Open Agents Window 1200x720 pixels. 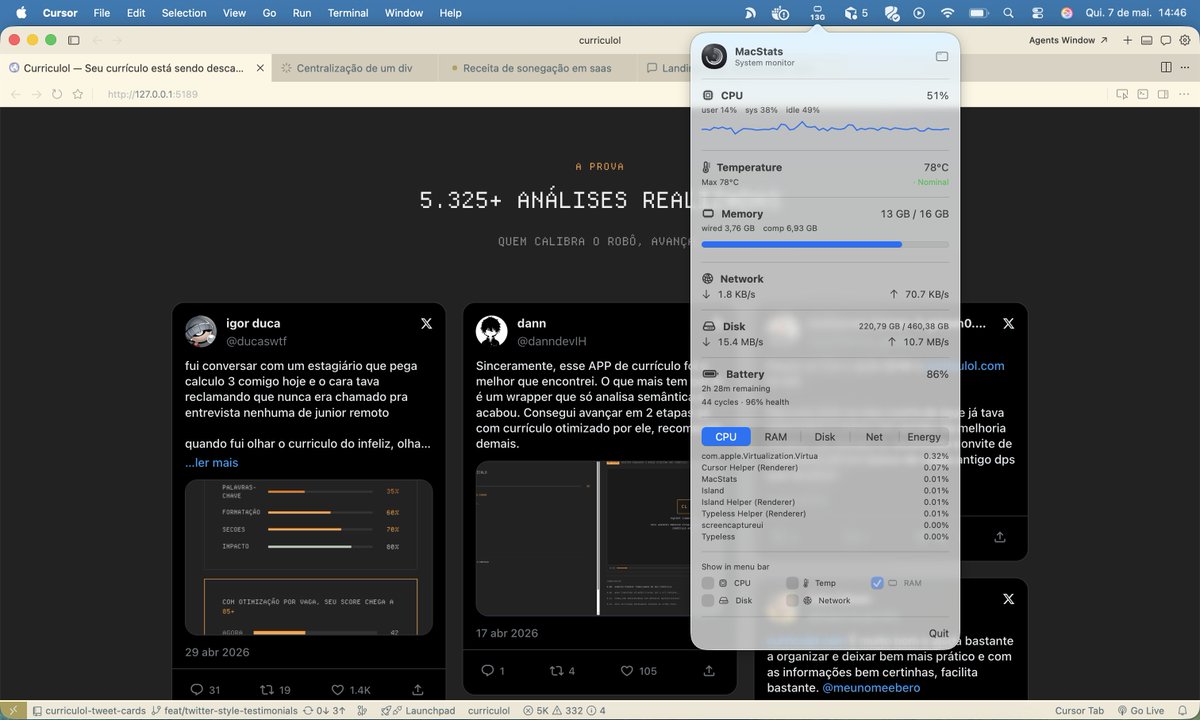[1068, 40]
